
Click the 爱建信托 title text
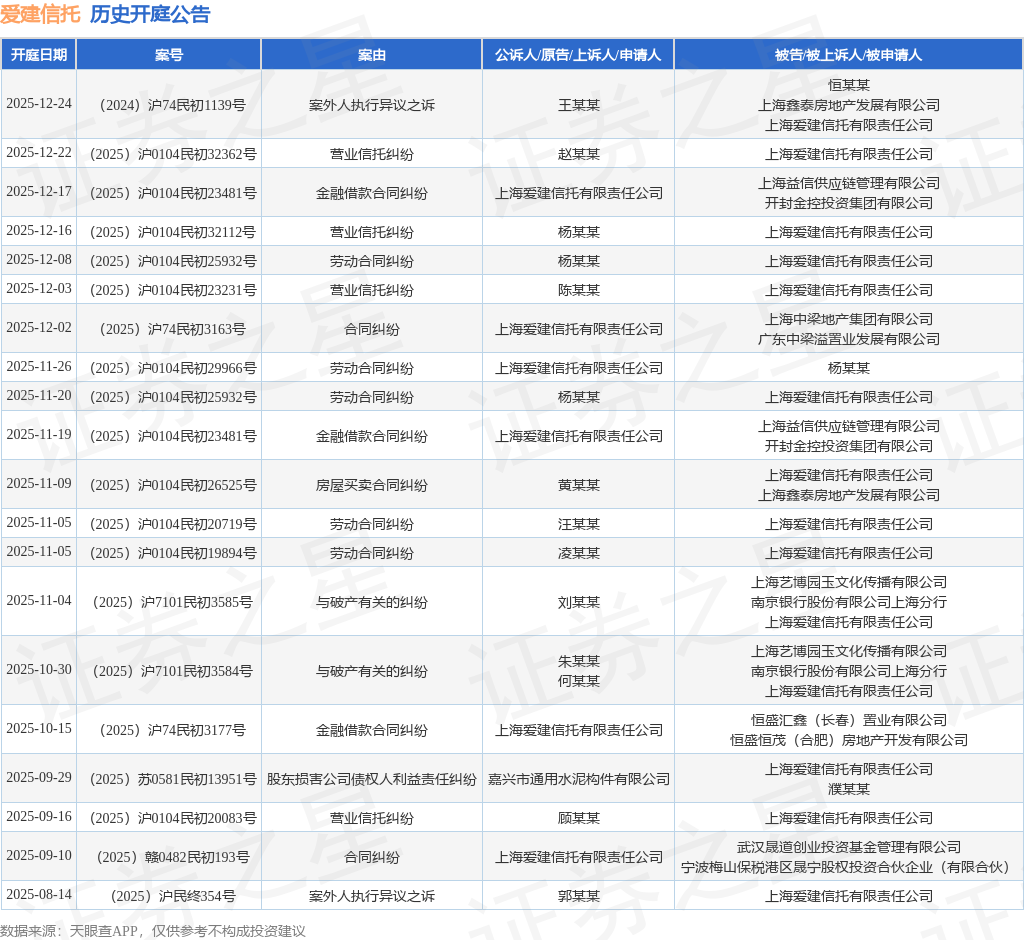coord(40,14)
